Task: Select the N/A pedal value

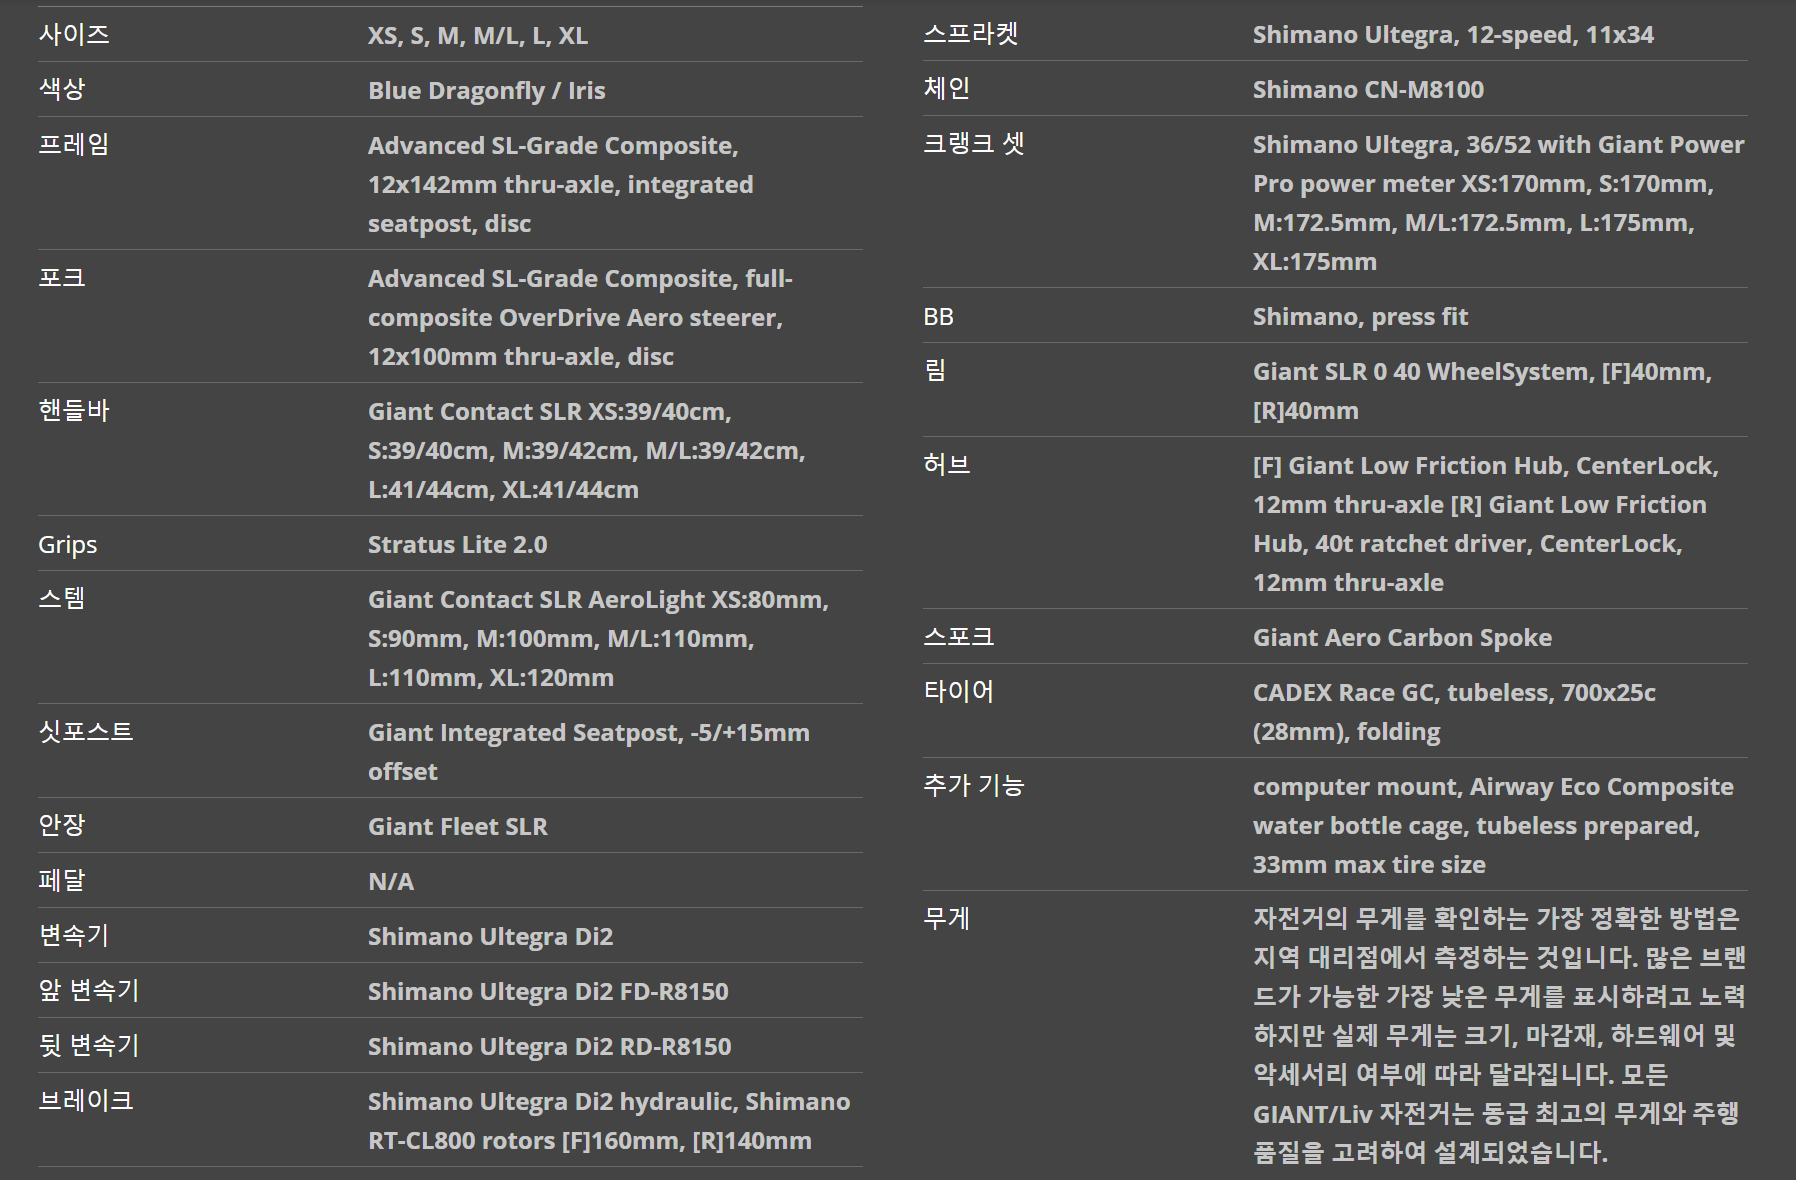Action: (x=391, y=882)
